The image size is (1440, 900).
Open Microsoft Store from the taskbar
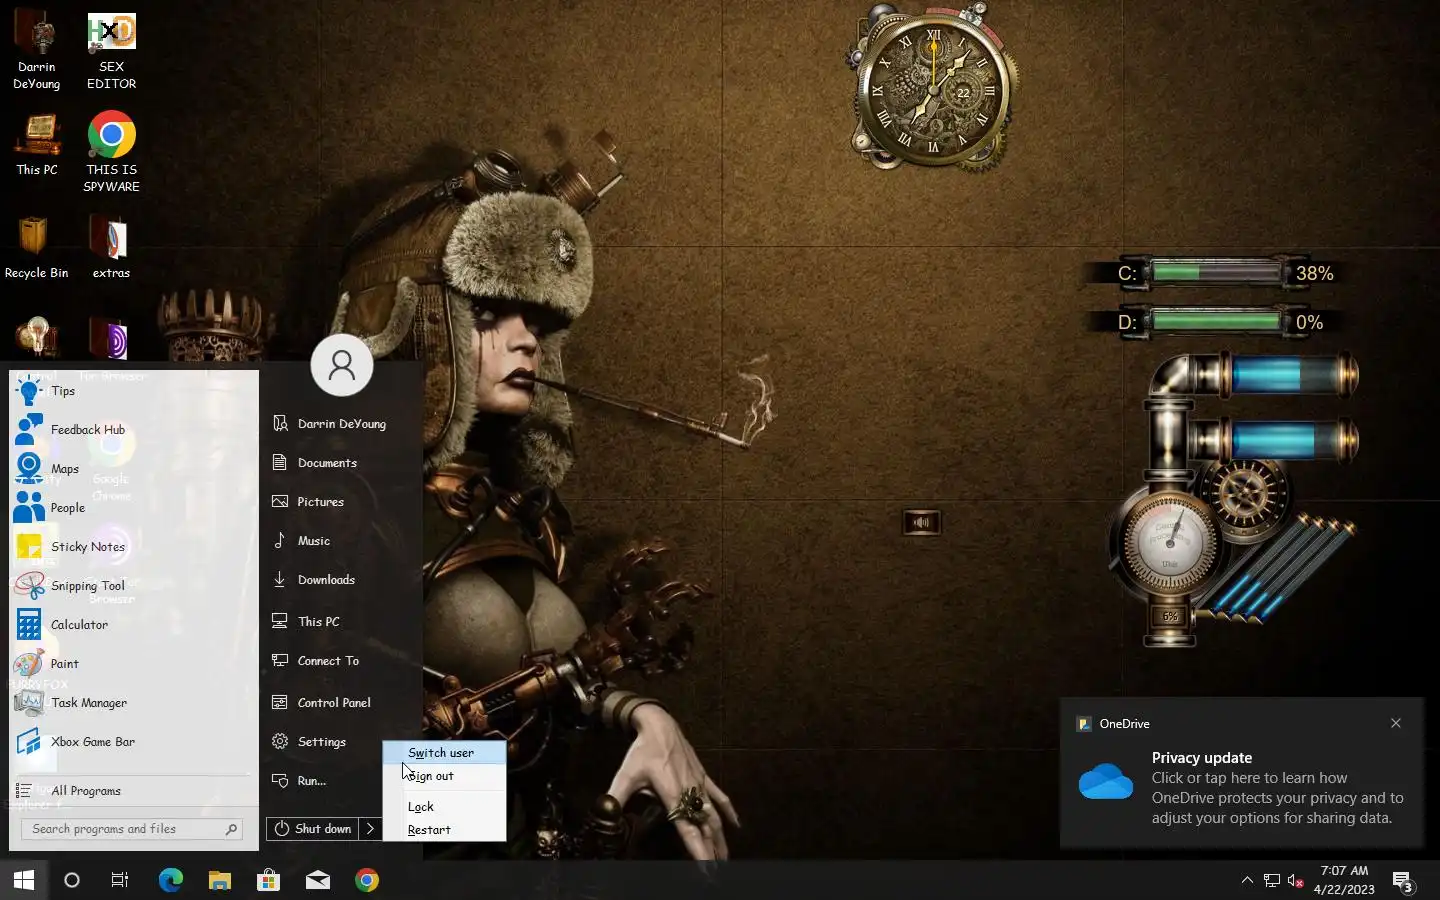[268, 880]
